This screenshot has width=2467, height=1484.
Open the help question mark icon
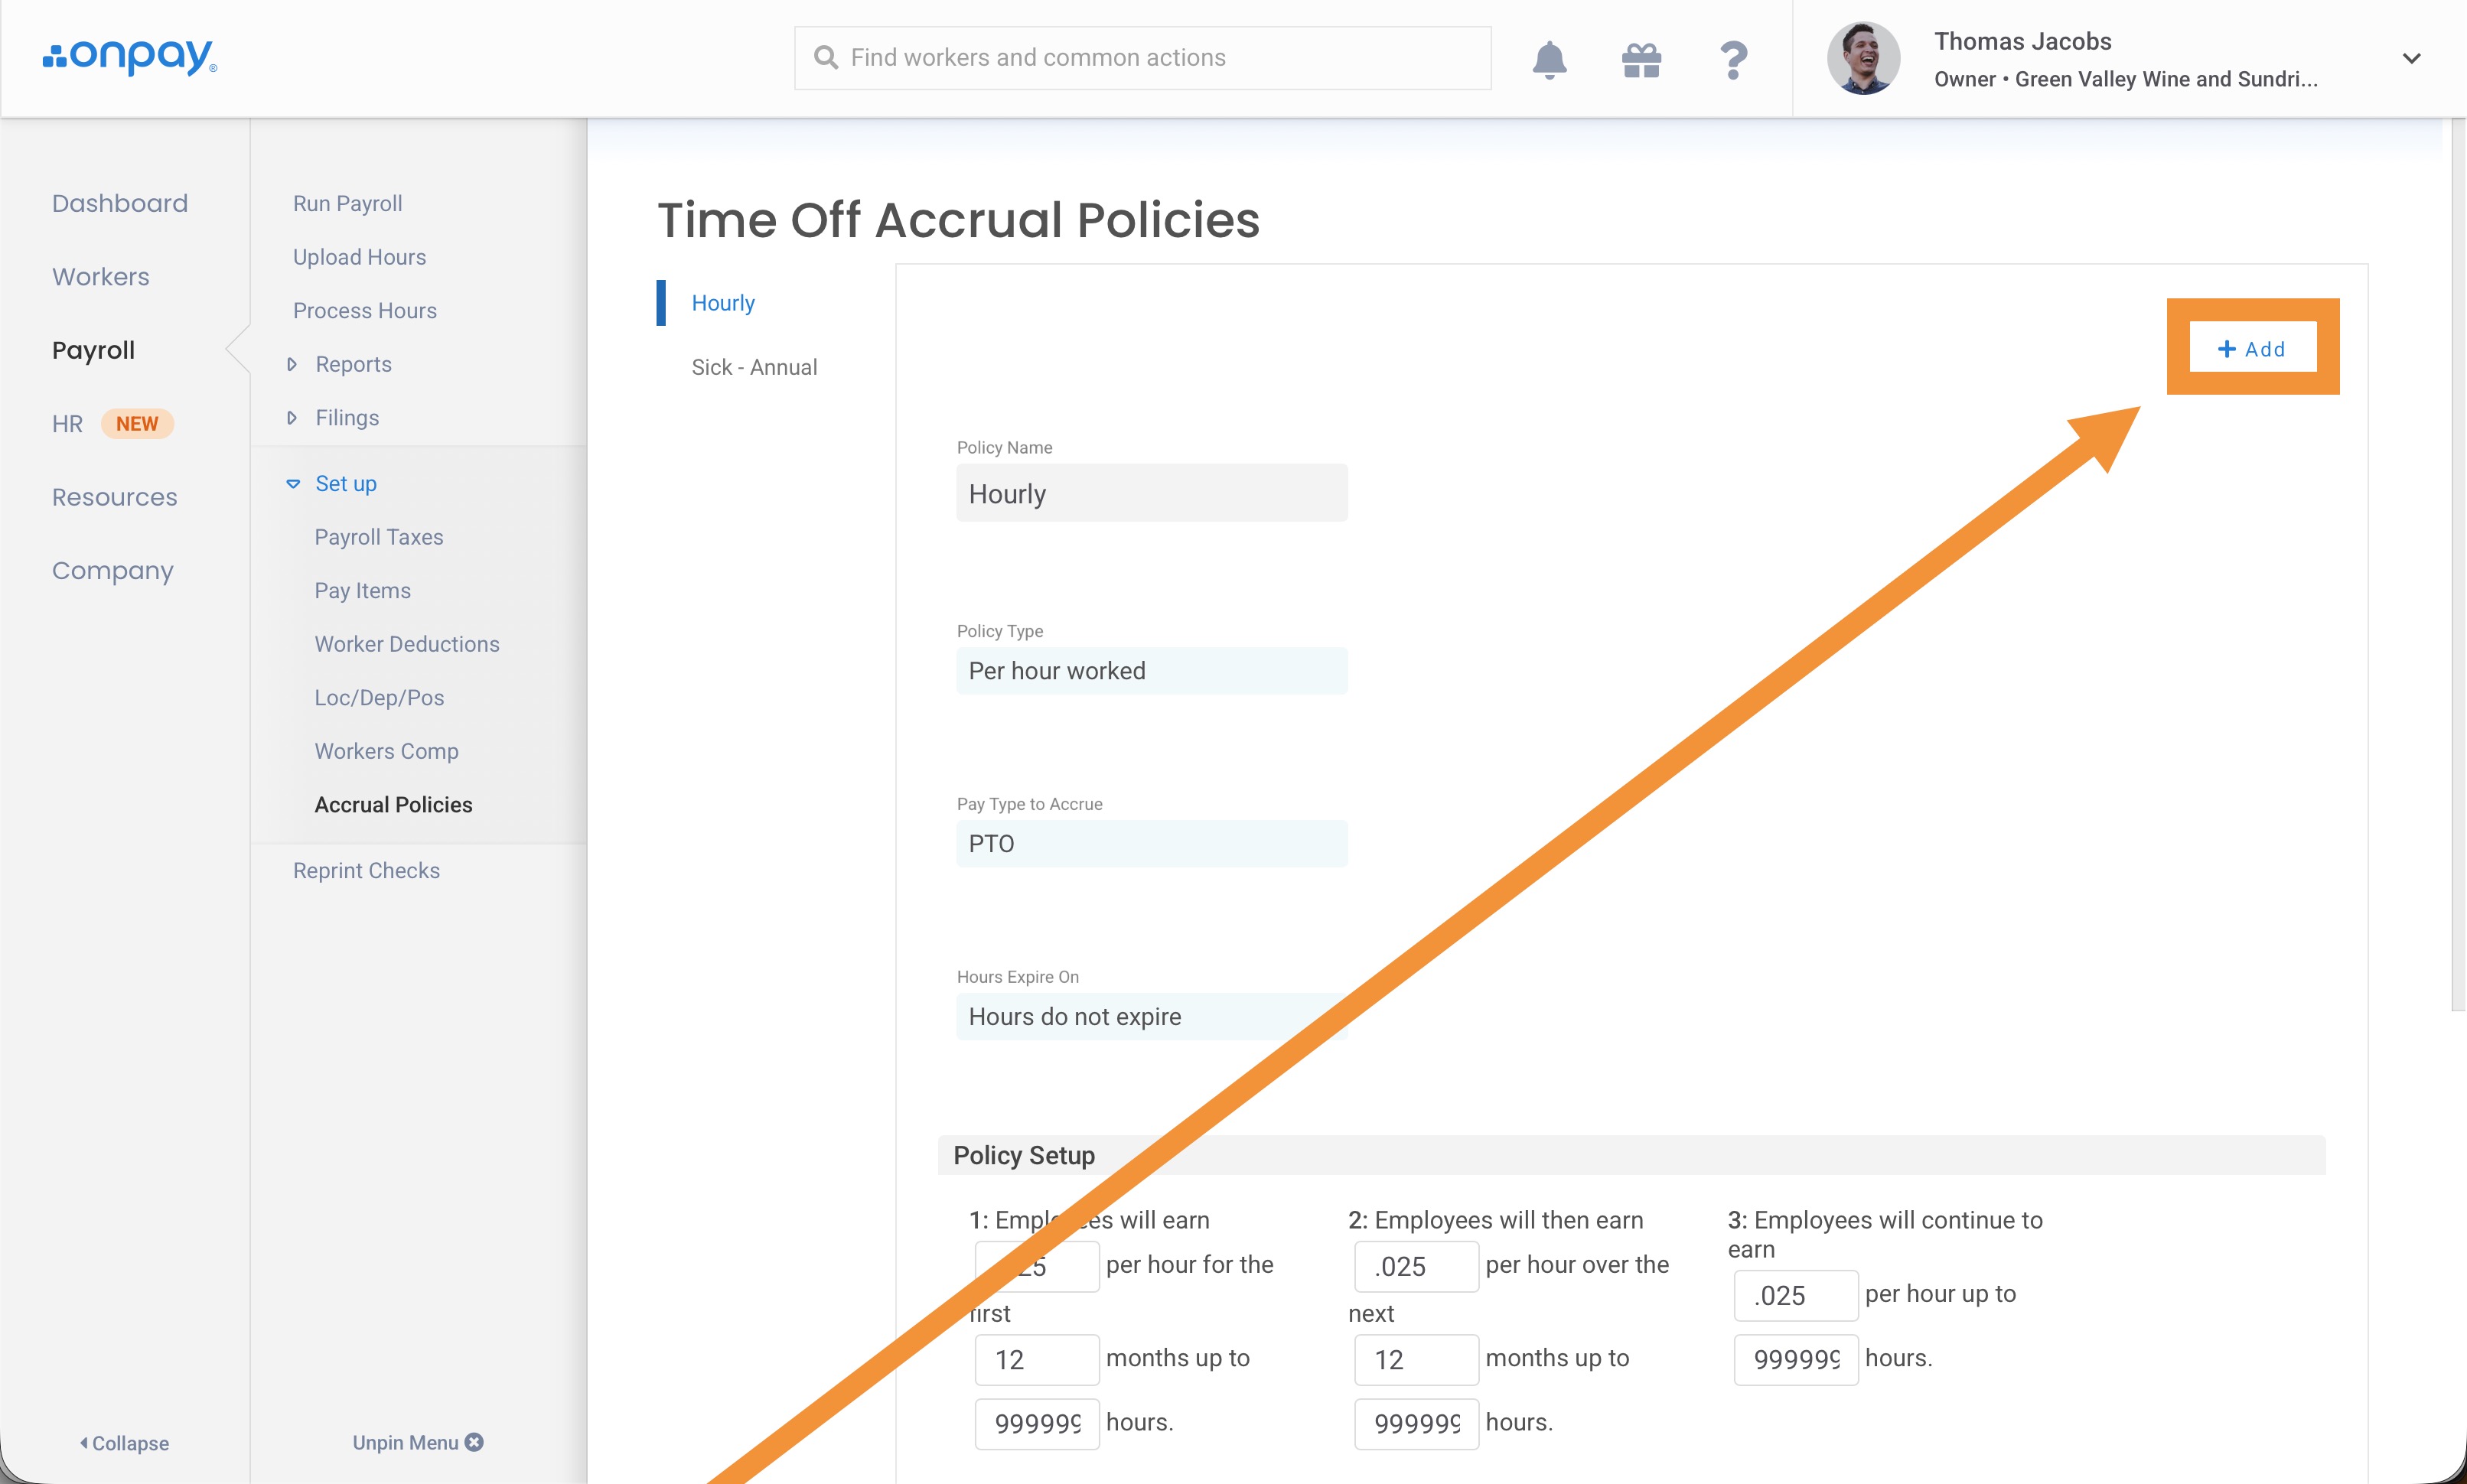[x=1733, y=59]
